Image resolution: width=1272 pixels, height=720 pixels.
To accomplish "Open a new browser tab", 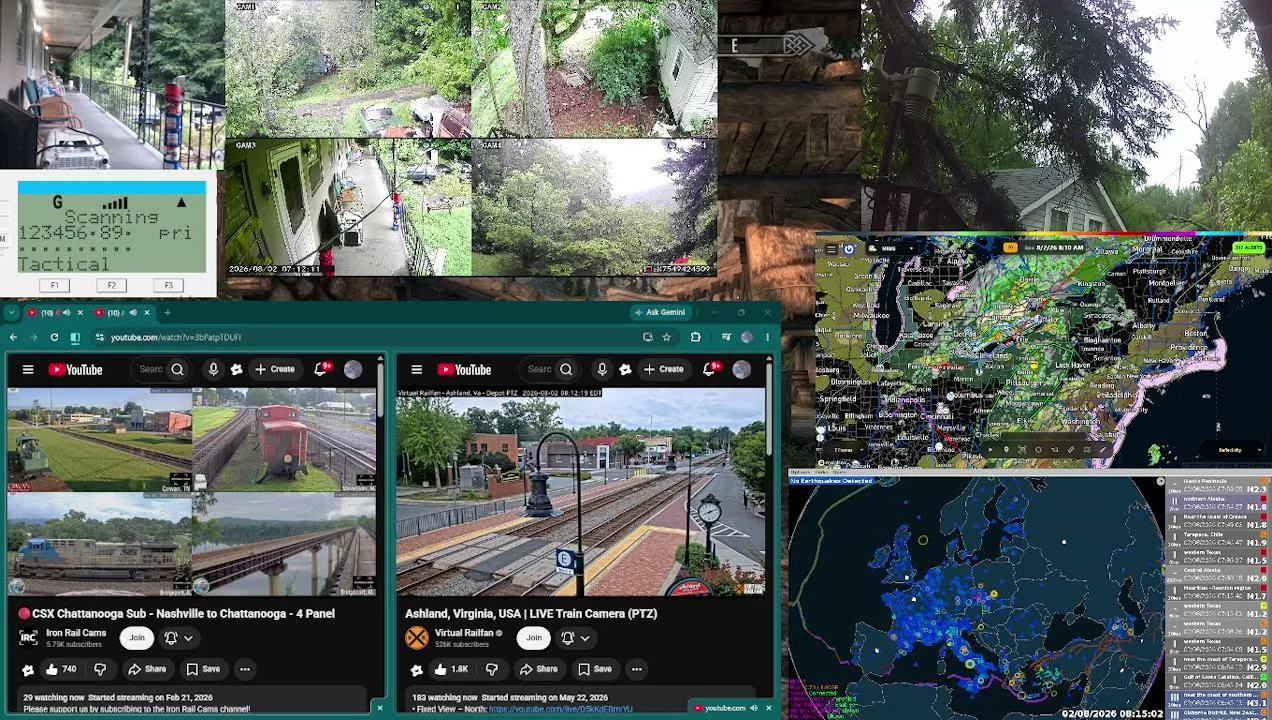I will [167, 313].
